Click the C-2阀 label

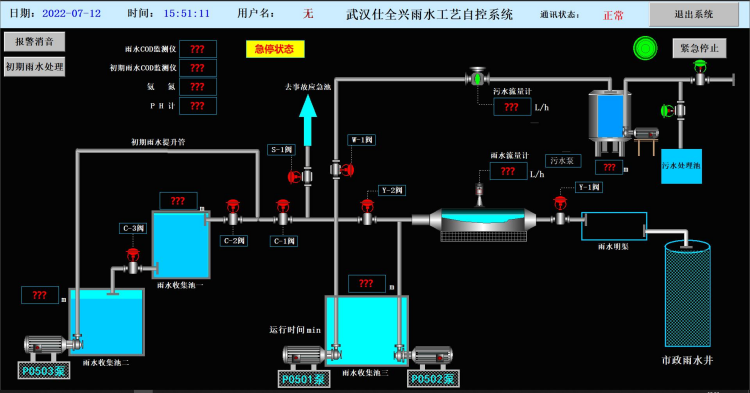point(234,240)
